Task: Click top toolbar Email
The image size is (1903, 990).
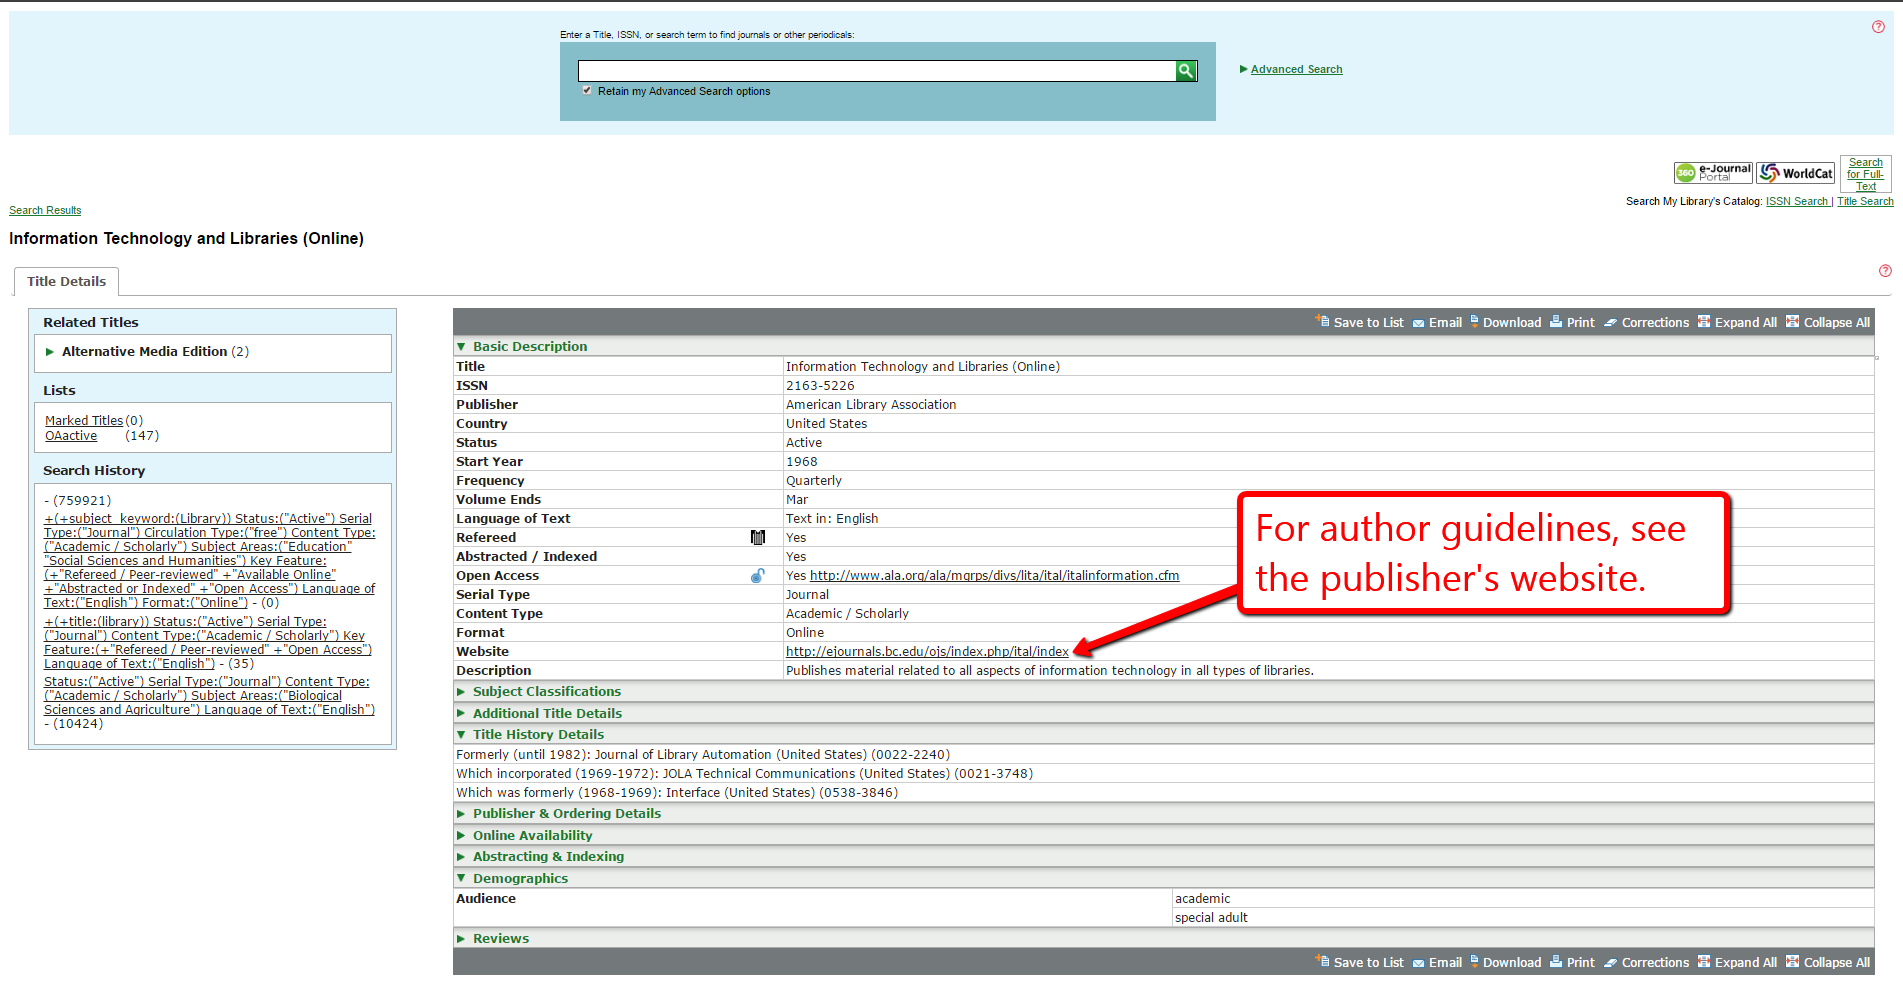Action: (x=1437, y=322)
